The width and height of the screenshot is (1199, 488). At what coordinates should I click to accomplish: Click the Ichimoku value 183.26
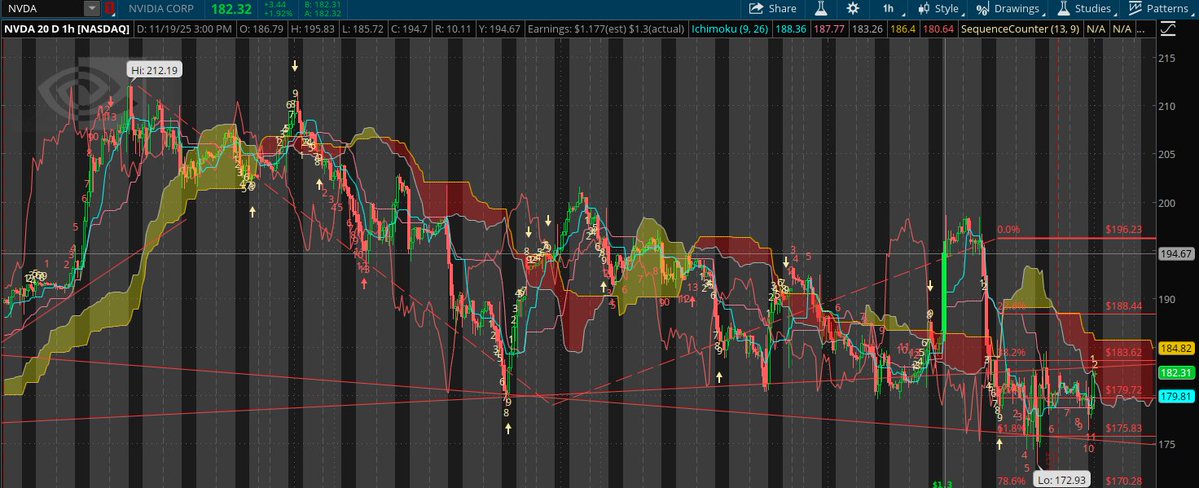point(866,29)
